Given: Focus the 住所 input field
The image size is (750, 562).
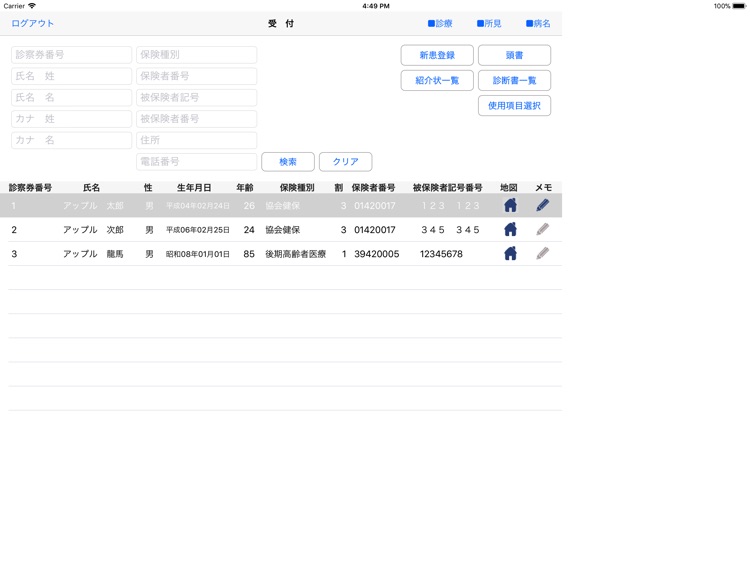Looking at the screenshot, I should point(197,140).
